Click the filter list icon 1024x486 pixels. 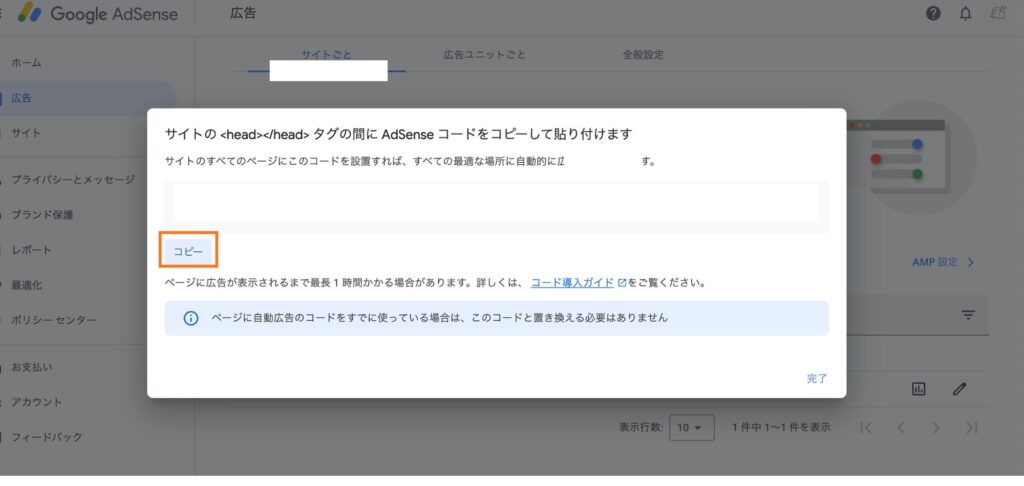pyautogui.click(x=968, y=315)
